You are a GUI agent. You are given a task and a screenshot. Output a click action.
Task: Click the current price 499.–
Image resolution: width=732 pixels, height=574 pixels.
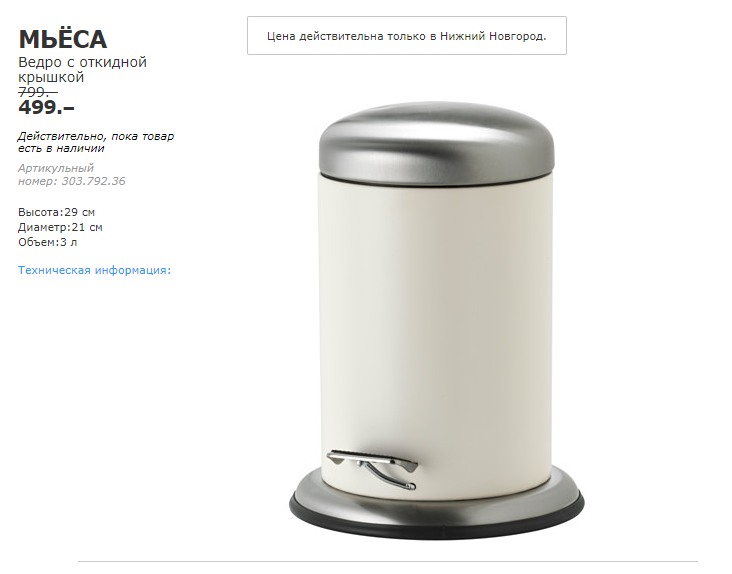click(46, 108)
